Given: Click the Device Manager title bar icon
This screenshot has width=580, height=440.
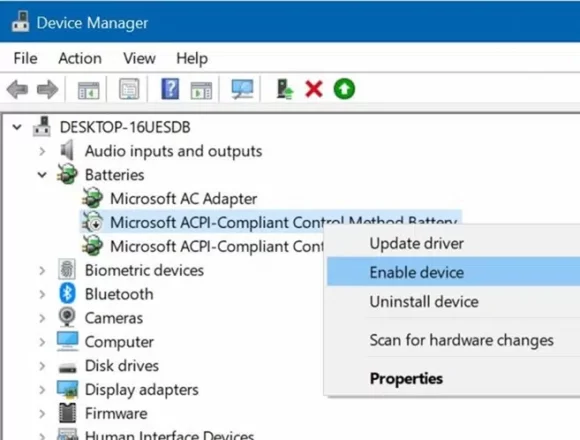Looking at the screenshot, I should [20, 22].
